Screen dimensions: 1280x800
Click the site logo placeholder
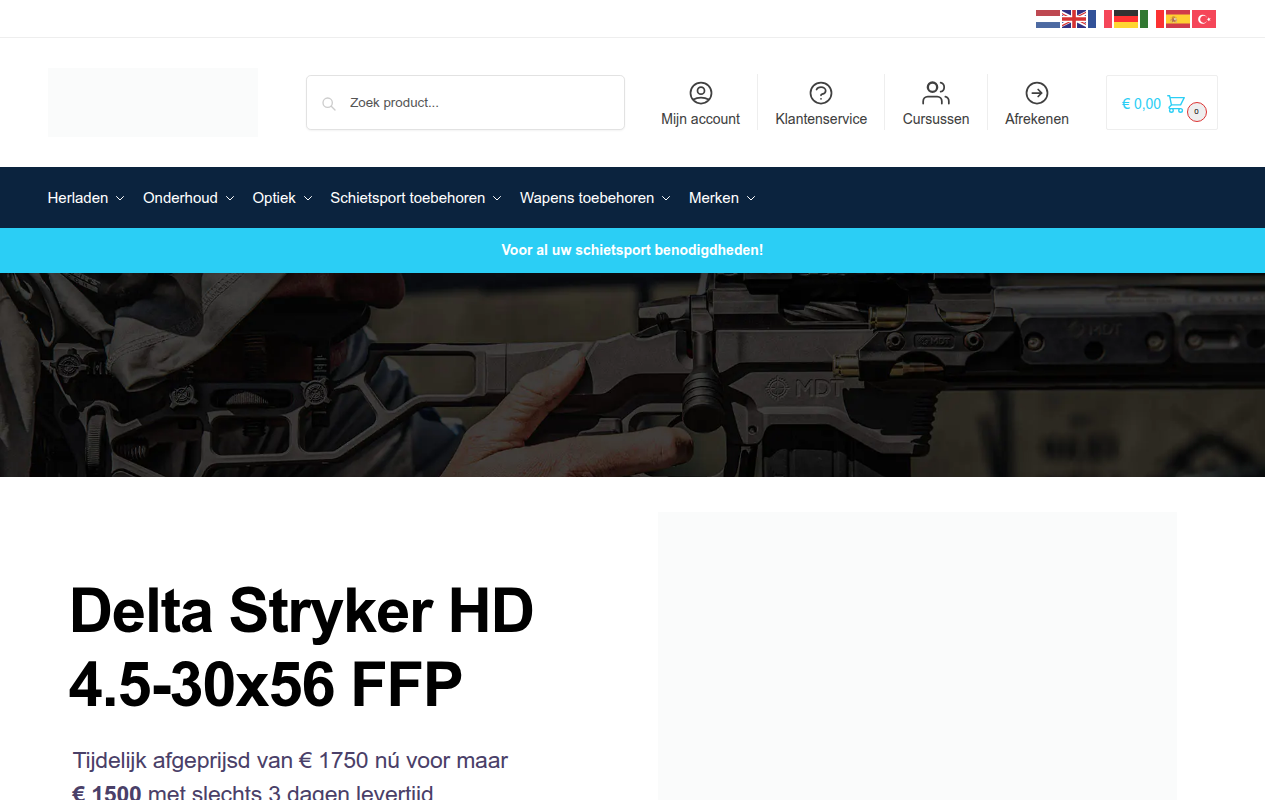pyautogui.click(x=153, y=102)
